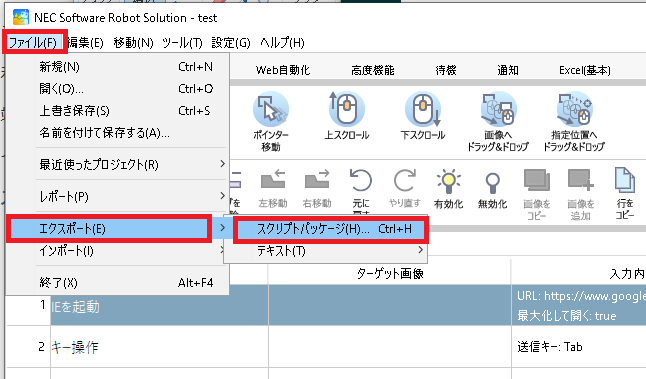Click the 画像をコピー icon
646x379 pixels.
tap(537, 180)
